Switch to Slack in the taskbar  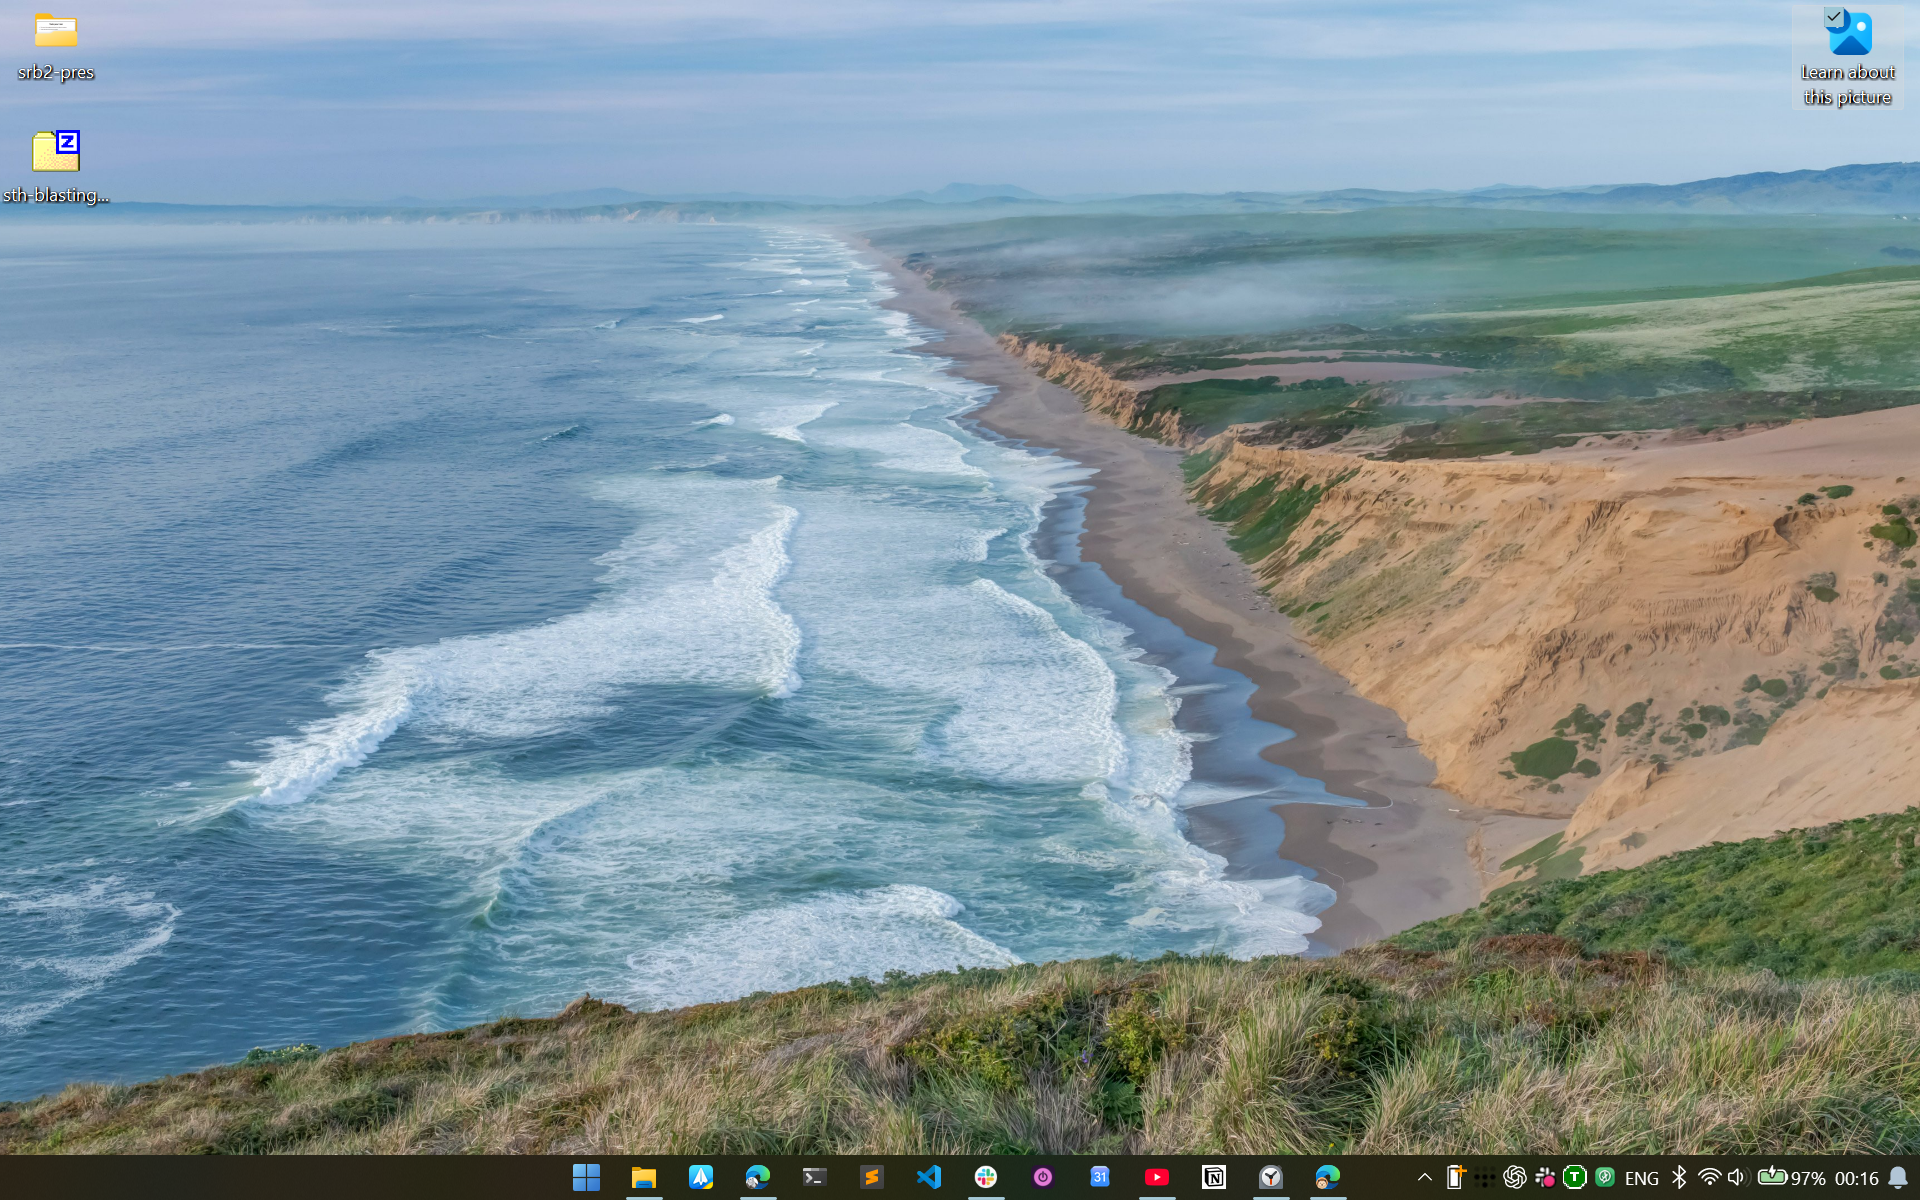tap(986, 1177)
